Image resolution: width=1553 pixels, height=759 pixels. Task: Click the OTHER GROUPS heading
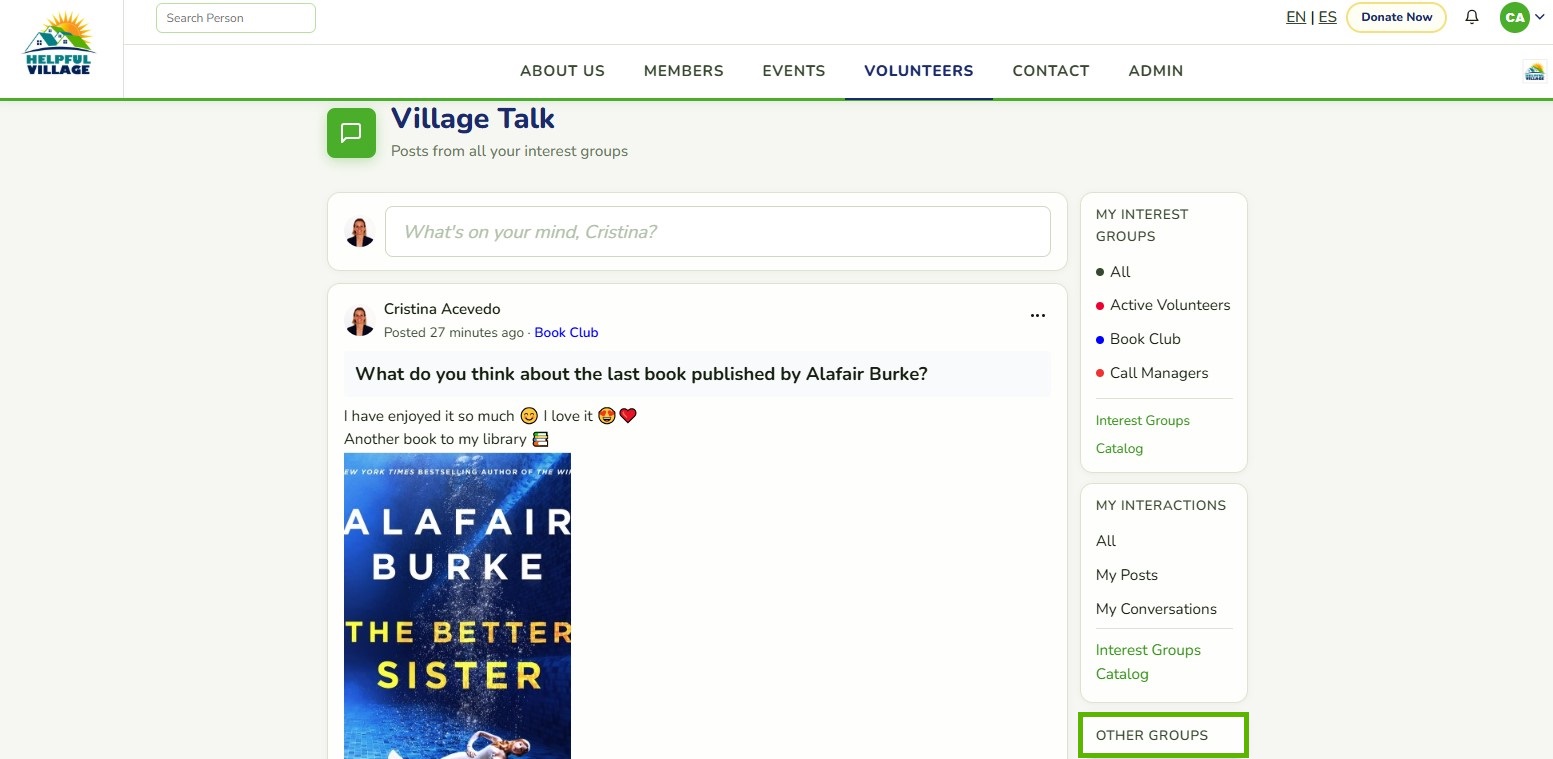[1152, 735]
